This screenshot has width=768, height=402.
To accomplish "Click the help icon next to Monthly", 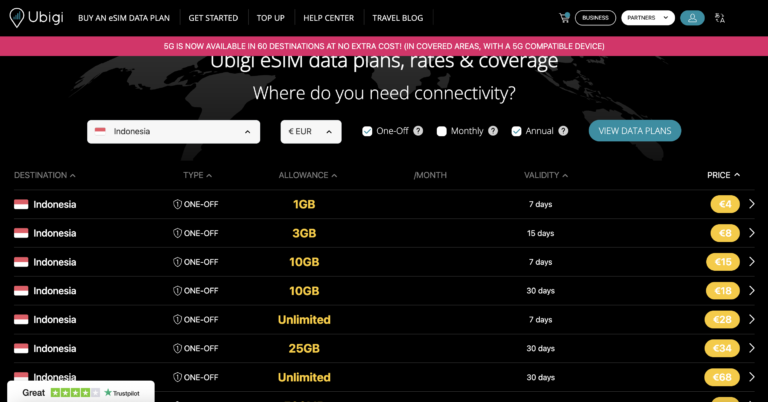I will coord(492,131).
